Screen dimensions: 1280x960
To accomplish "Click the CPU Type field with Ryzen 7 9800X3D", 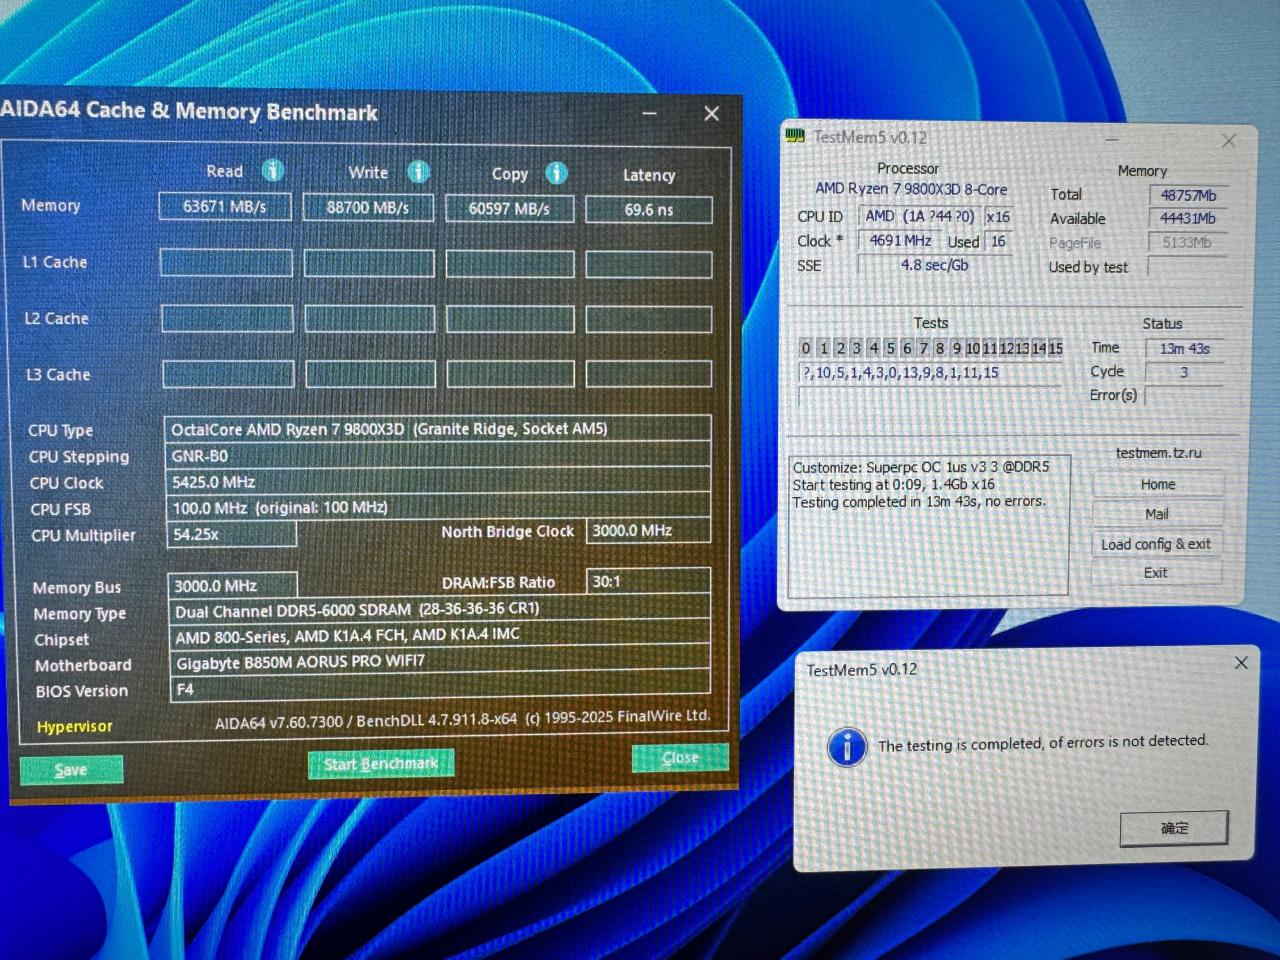I will (x=438, y=429).
